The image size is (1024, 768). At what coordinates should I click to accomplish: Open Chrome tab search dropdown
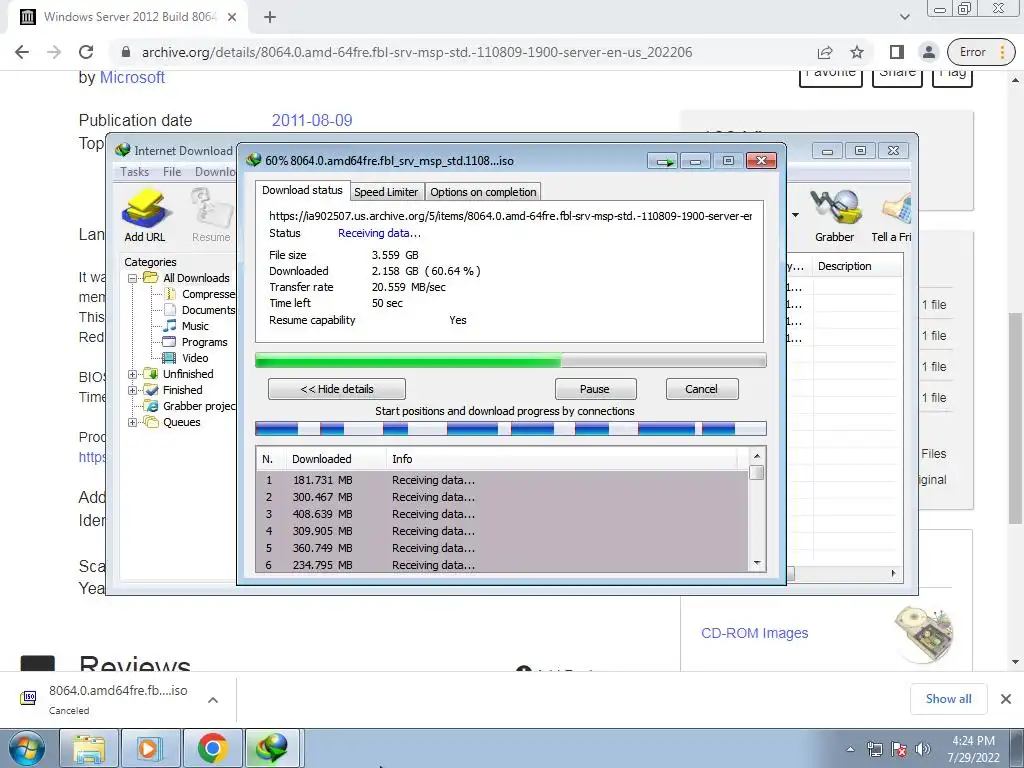pyautogui.click(x=904, y=17)
